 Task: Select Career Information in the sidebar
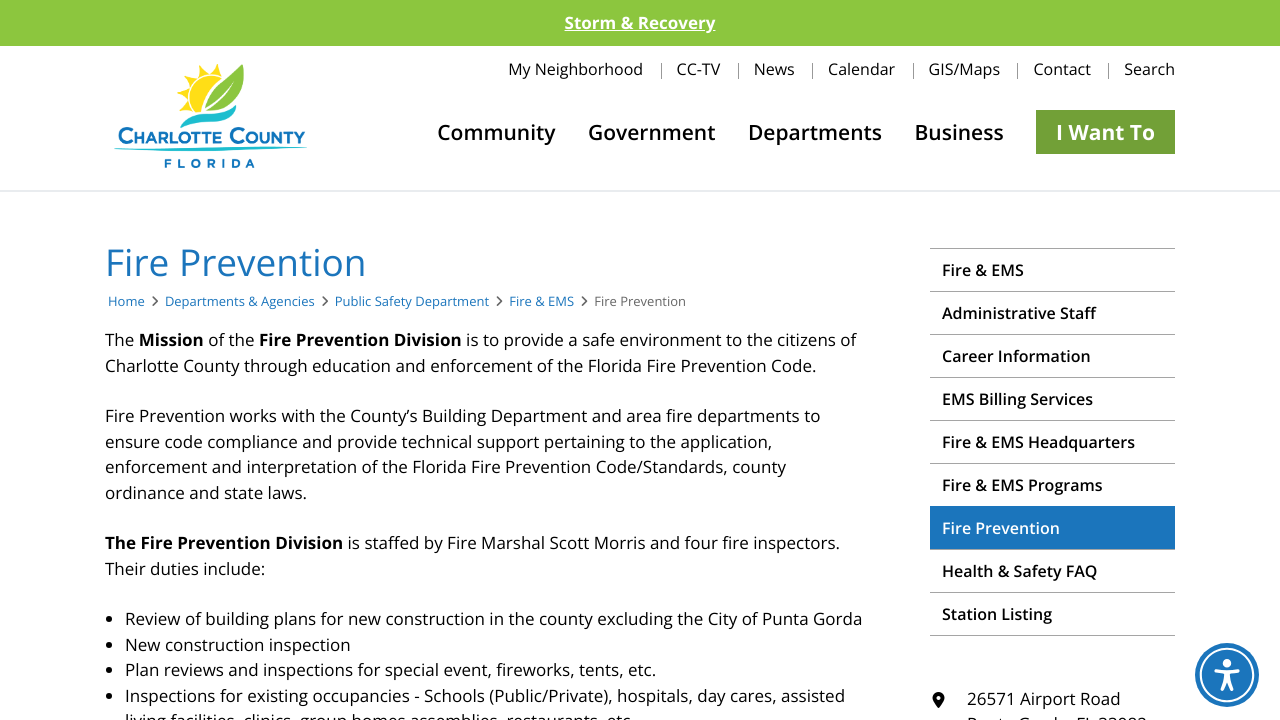coord(1052,356)
